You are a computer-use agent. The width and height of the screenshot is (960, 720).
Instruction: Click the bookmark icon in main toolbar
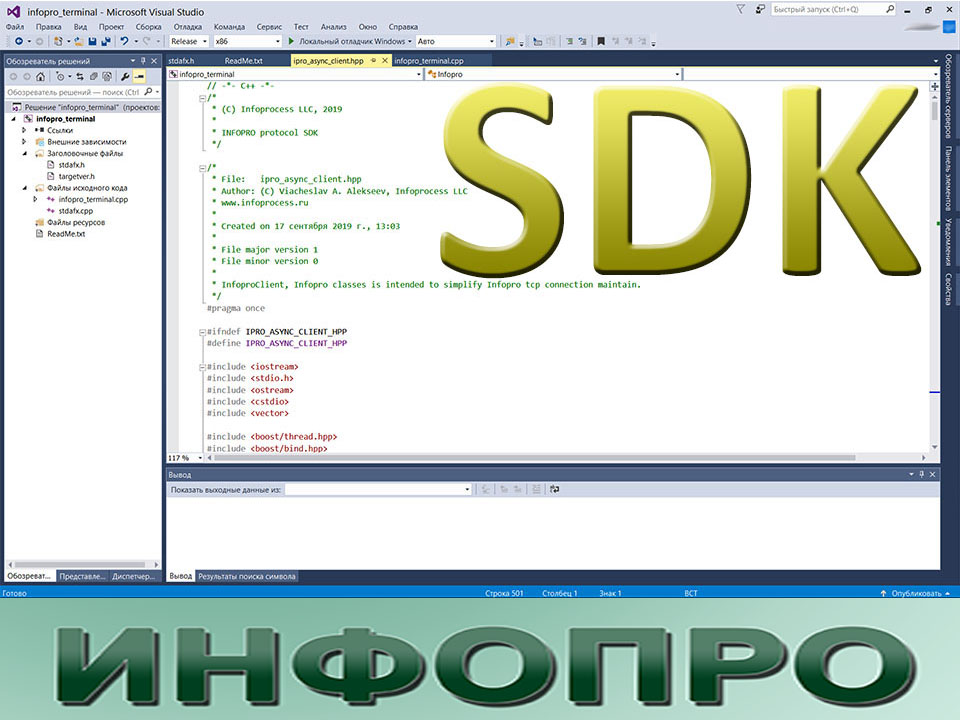601,41
